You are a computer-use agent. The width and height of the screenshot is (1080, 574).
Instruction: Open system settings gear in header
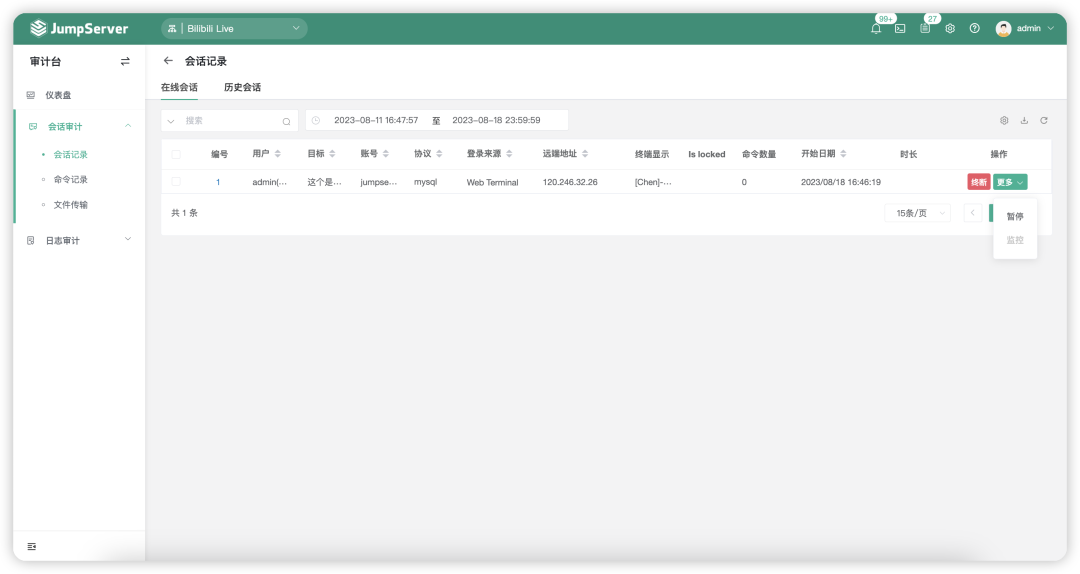pyautogui.click(x=950, y=28)
